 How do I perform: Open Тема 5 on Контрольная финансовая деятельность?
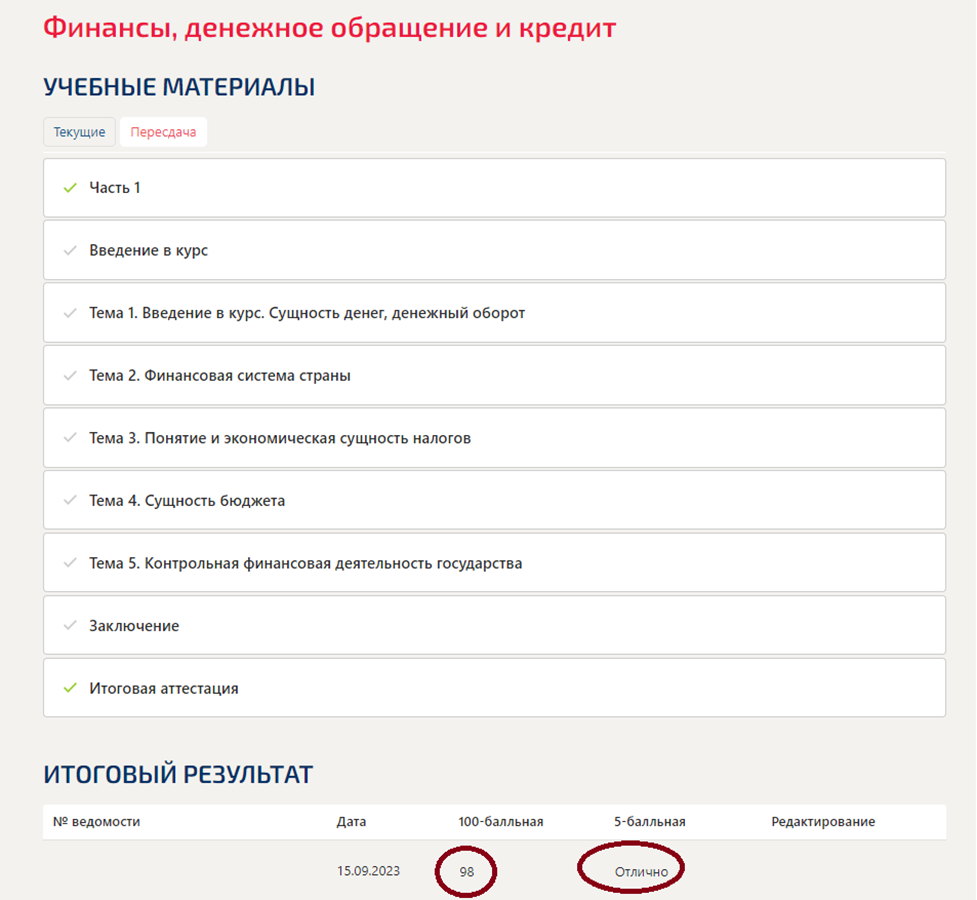[494, 563]
